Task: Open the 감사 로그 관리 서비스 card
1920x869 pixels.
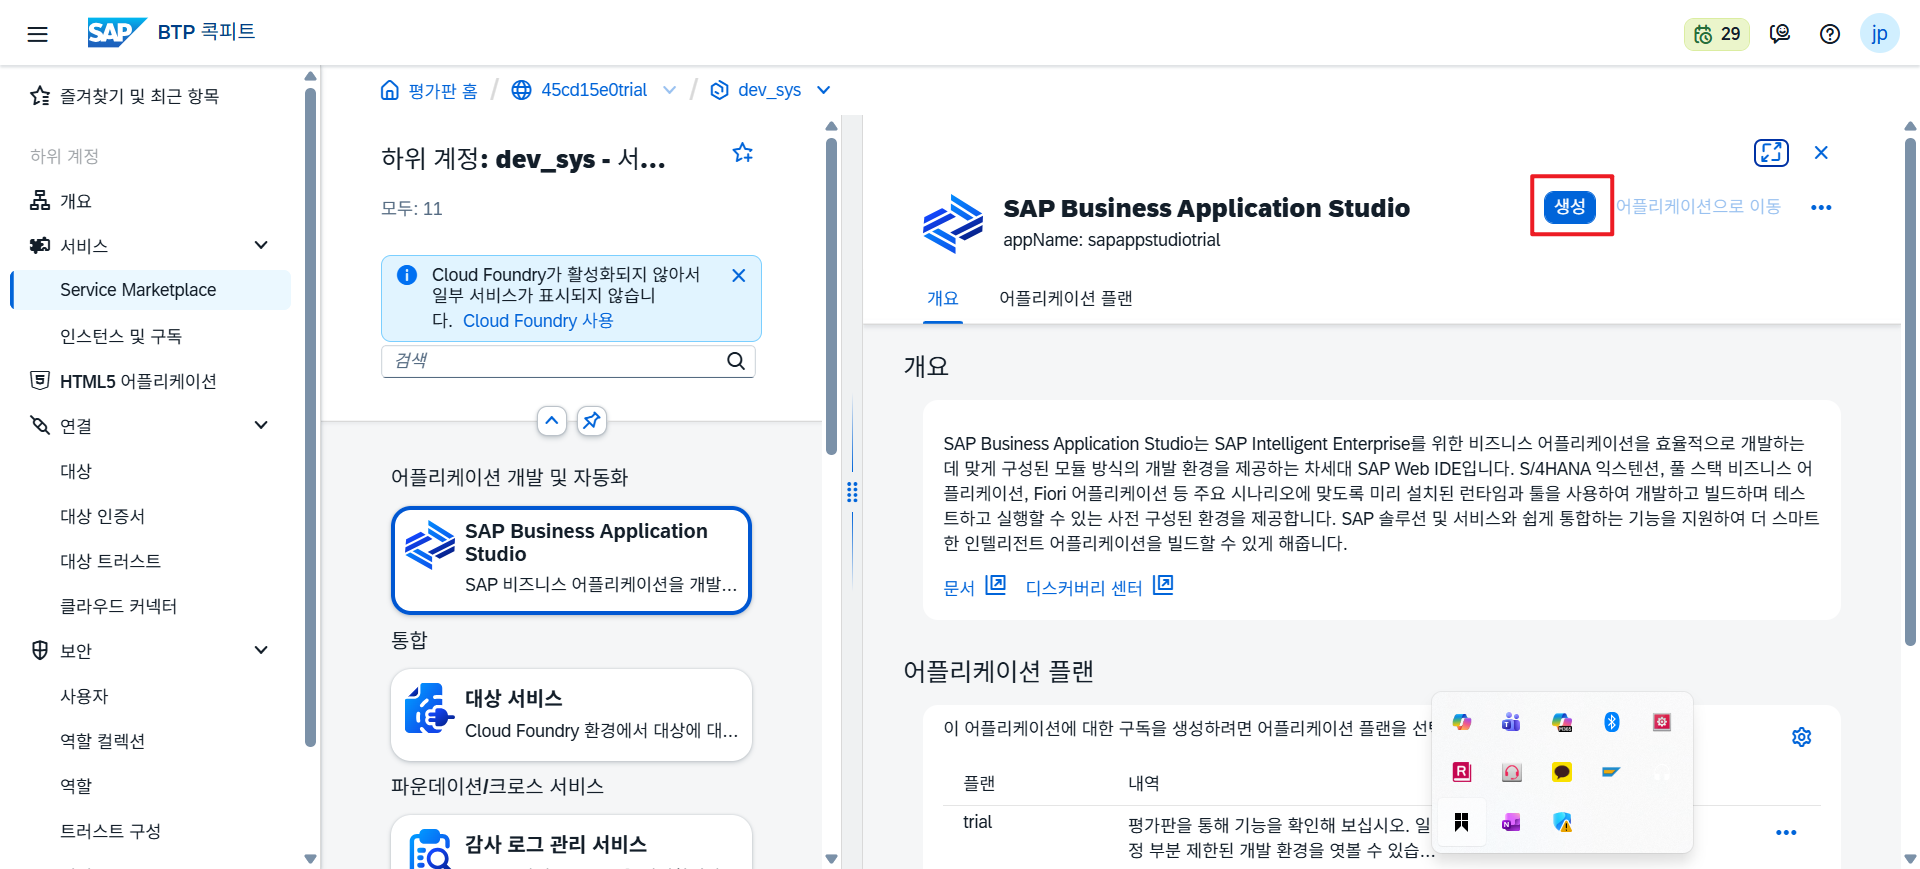Action: point(571,841)
